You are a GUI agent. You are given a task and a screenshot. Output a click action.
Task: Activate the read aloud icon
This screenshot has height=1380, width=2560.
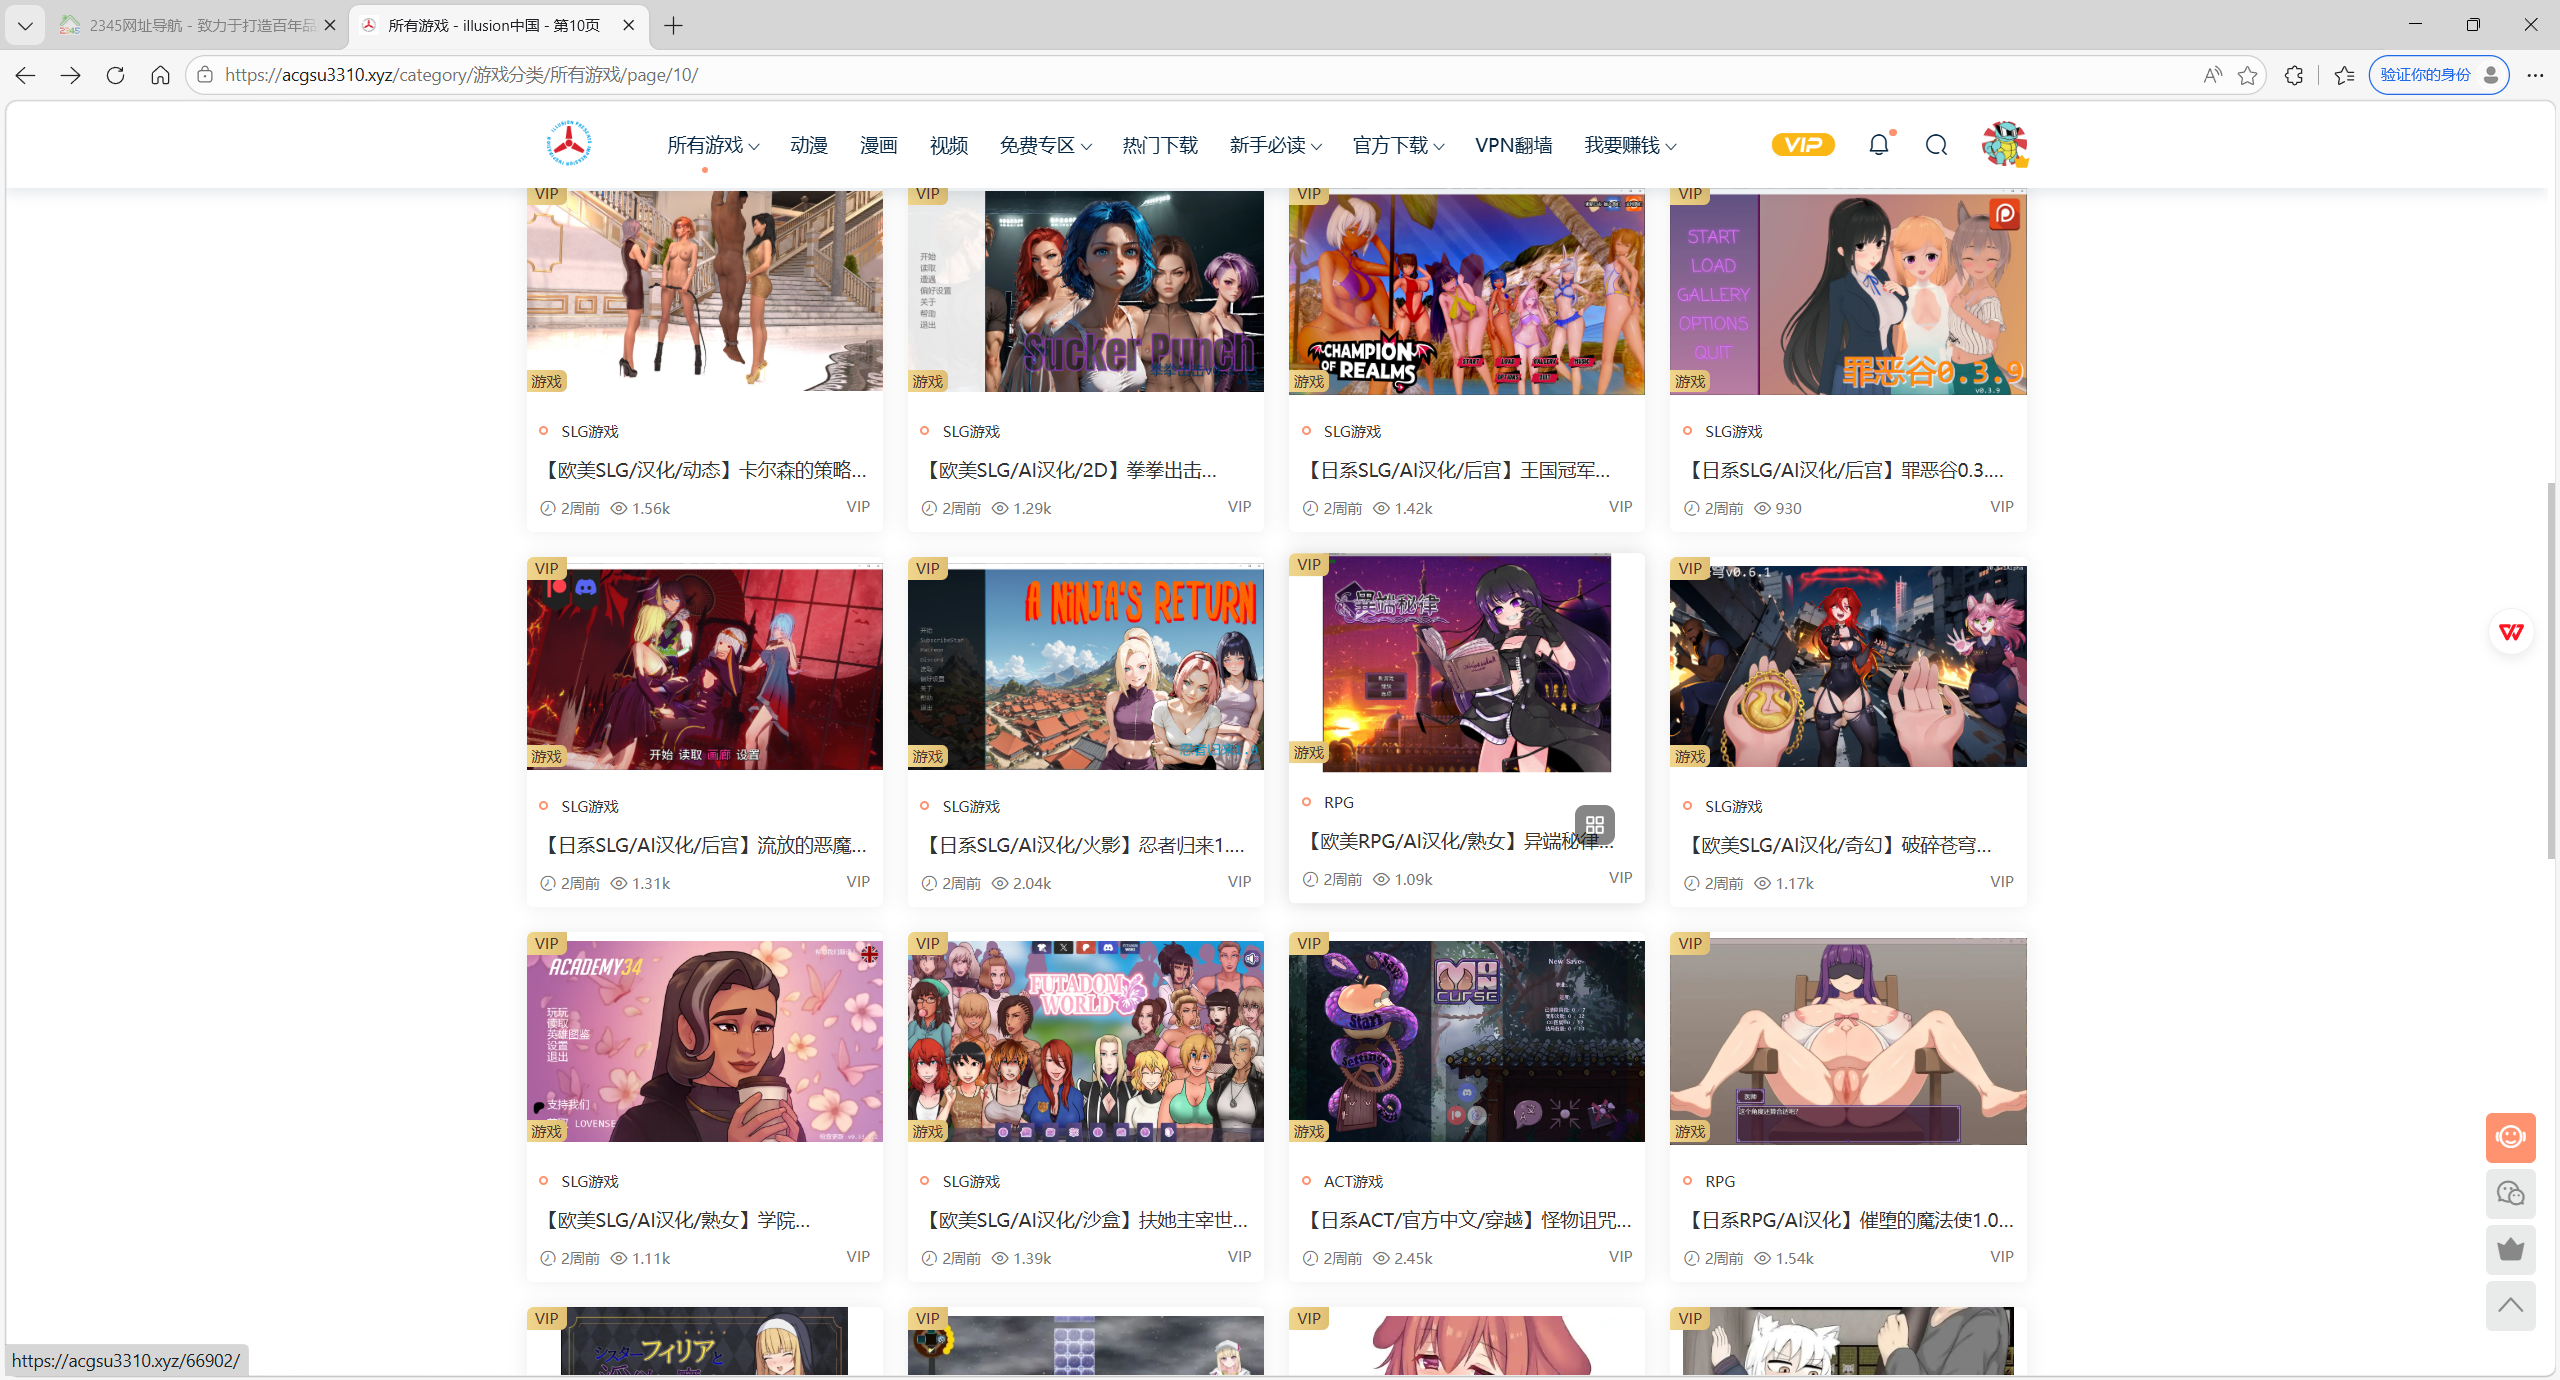(2212, 75)
